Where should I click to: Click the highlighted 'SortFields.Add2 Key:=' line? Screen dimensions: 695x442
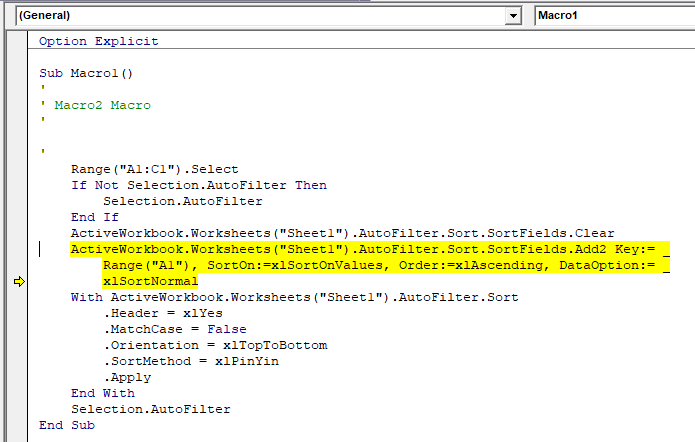click(370, 249)
